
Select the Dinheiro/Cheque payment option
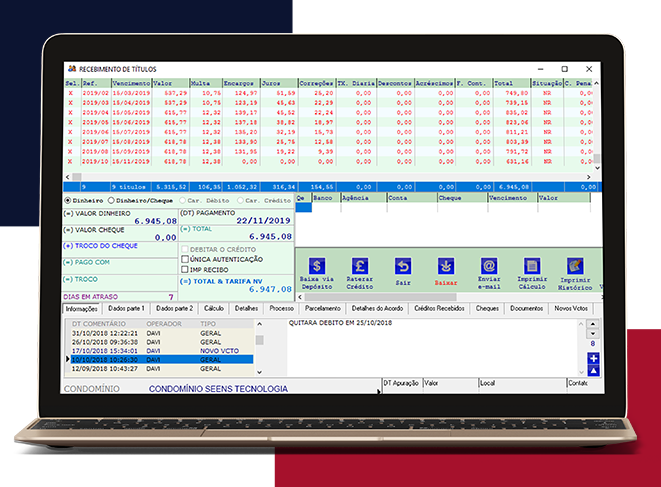tap(112, 200)
